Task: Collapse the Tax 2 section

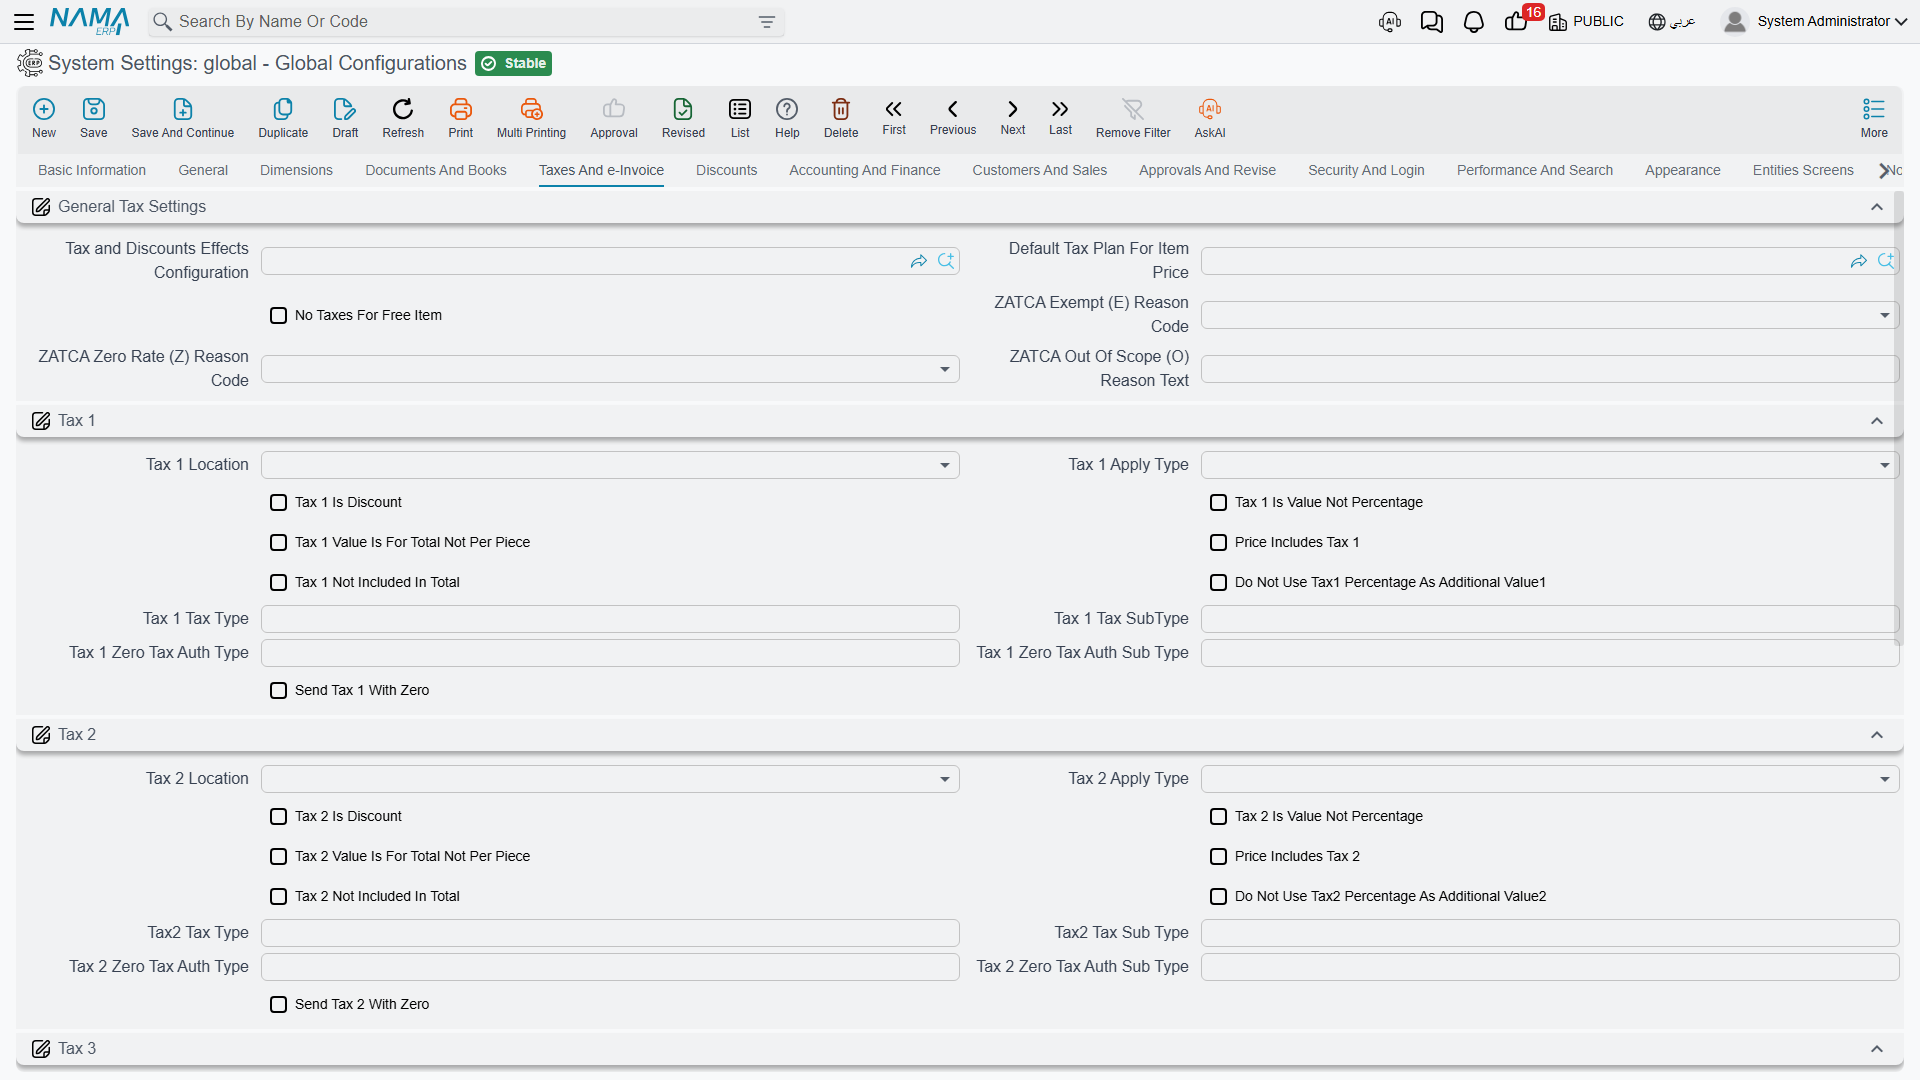Action: coord(1877,735)
